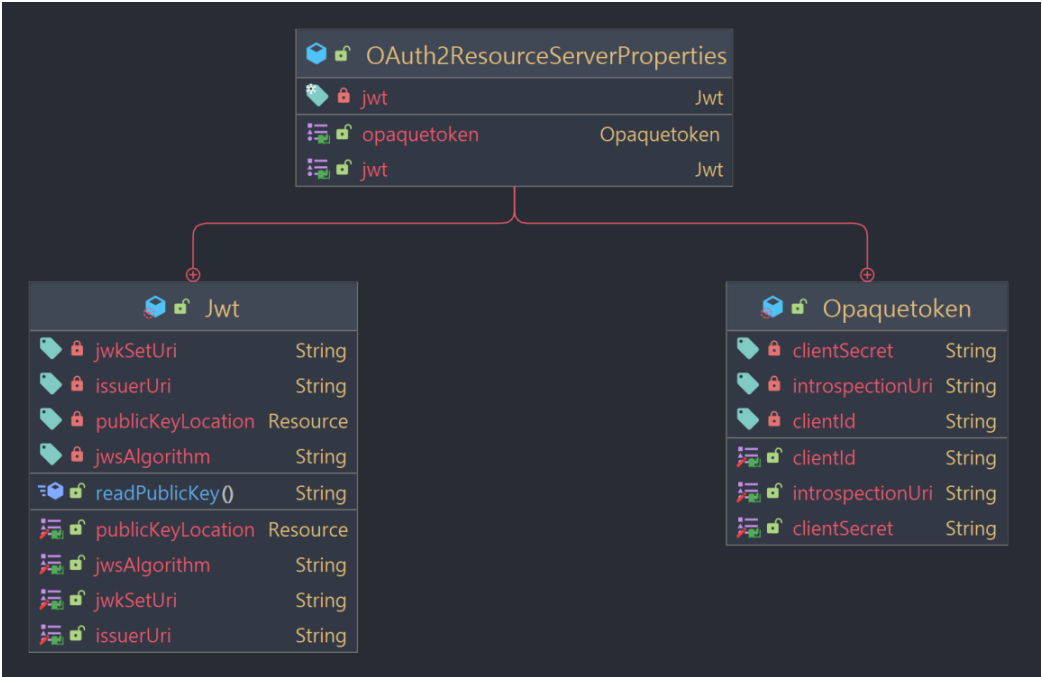Click the tag icon of the private jwkSetUri field
The height and width of the screenshot is (677, 1042).
click(x=51, y=349)
